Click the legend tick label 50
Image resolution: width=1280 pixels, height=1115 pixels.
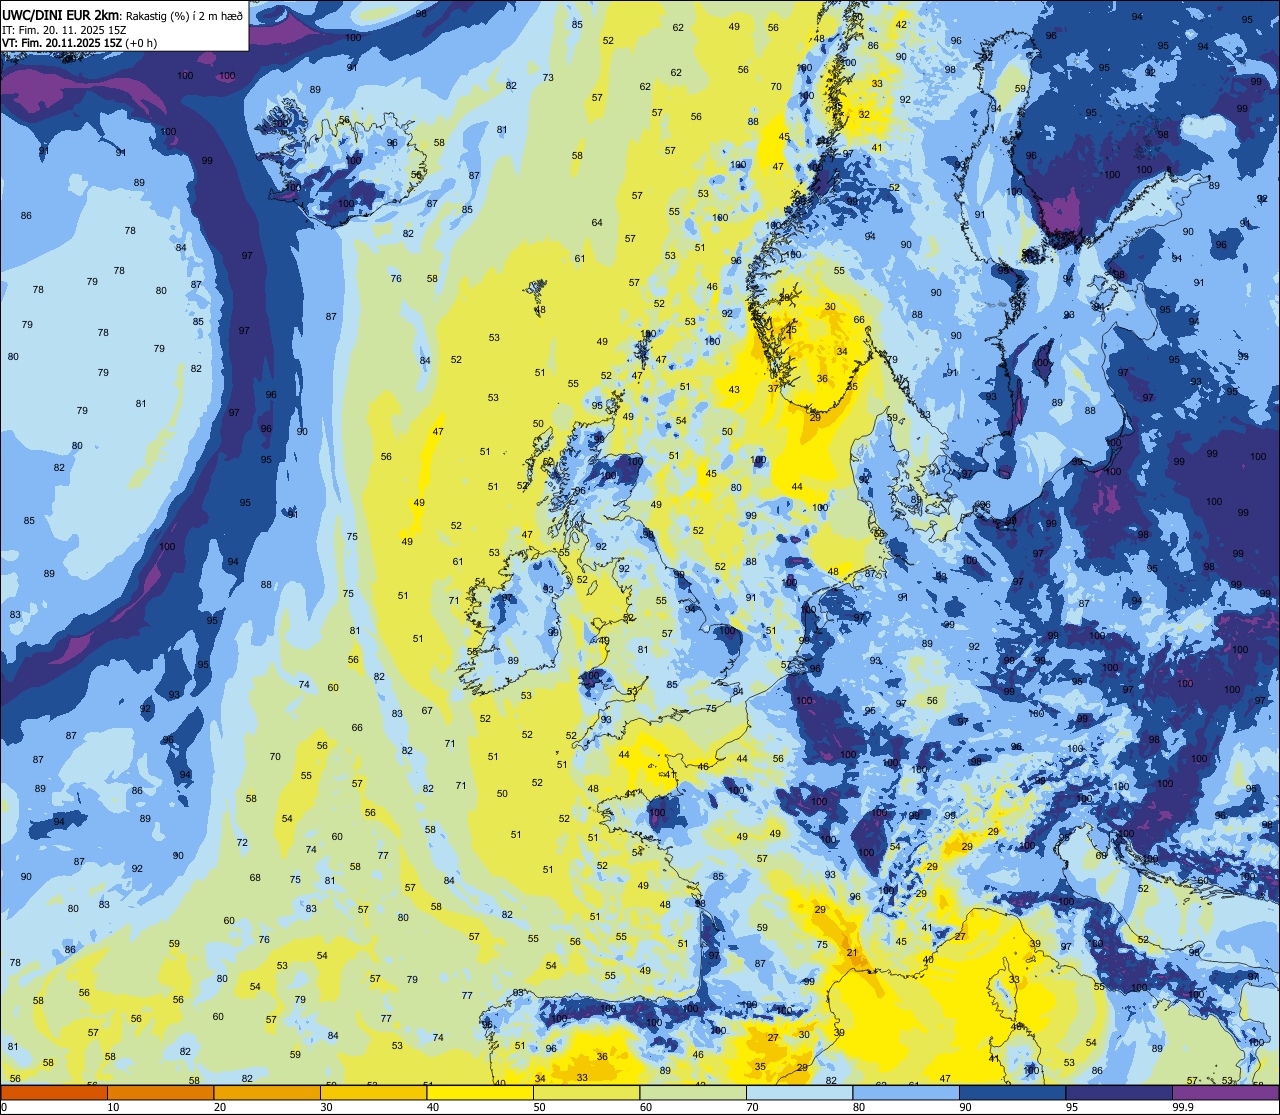(539, 1107)
